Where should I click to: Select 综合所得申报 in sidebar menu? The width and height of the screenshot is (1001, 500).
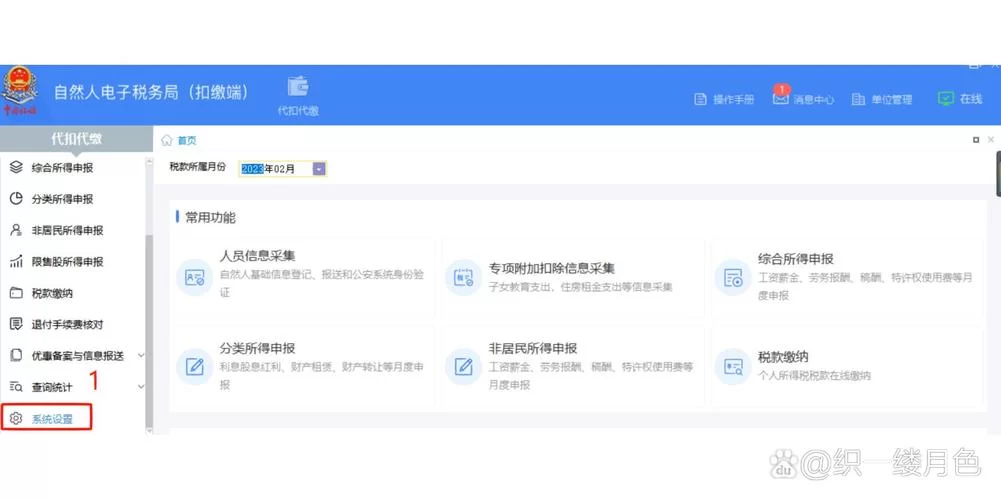pyautogui.click(x=63, y=168)
